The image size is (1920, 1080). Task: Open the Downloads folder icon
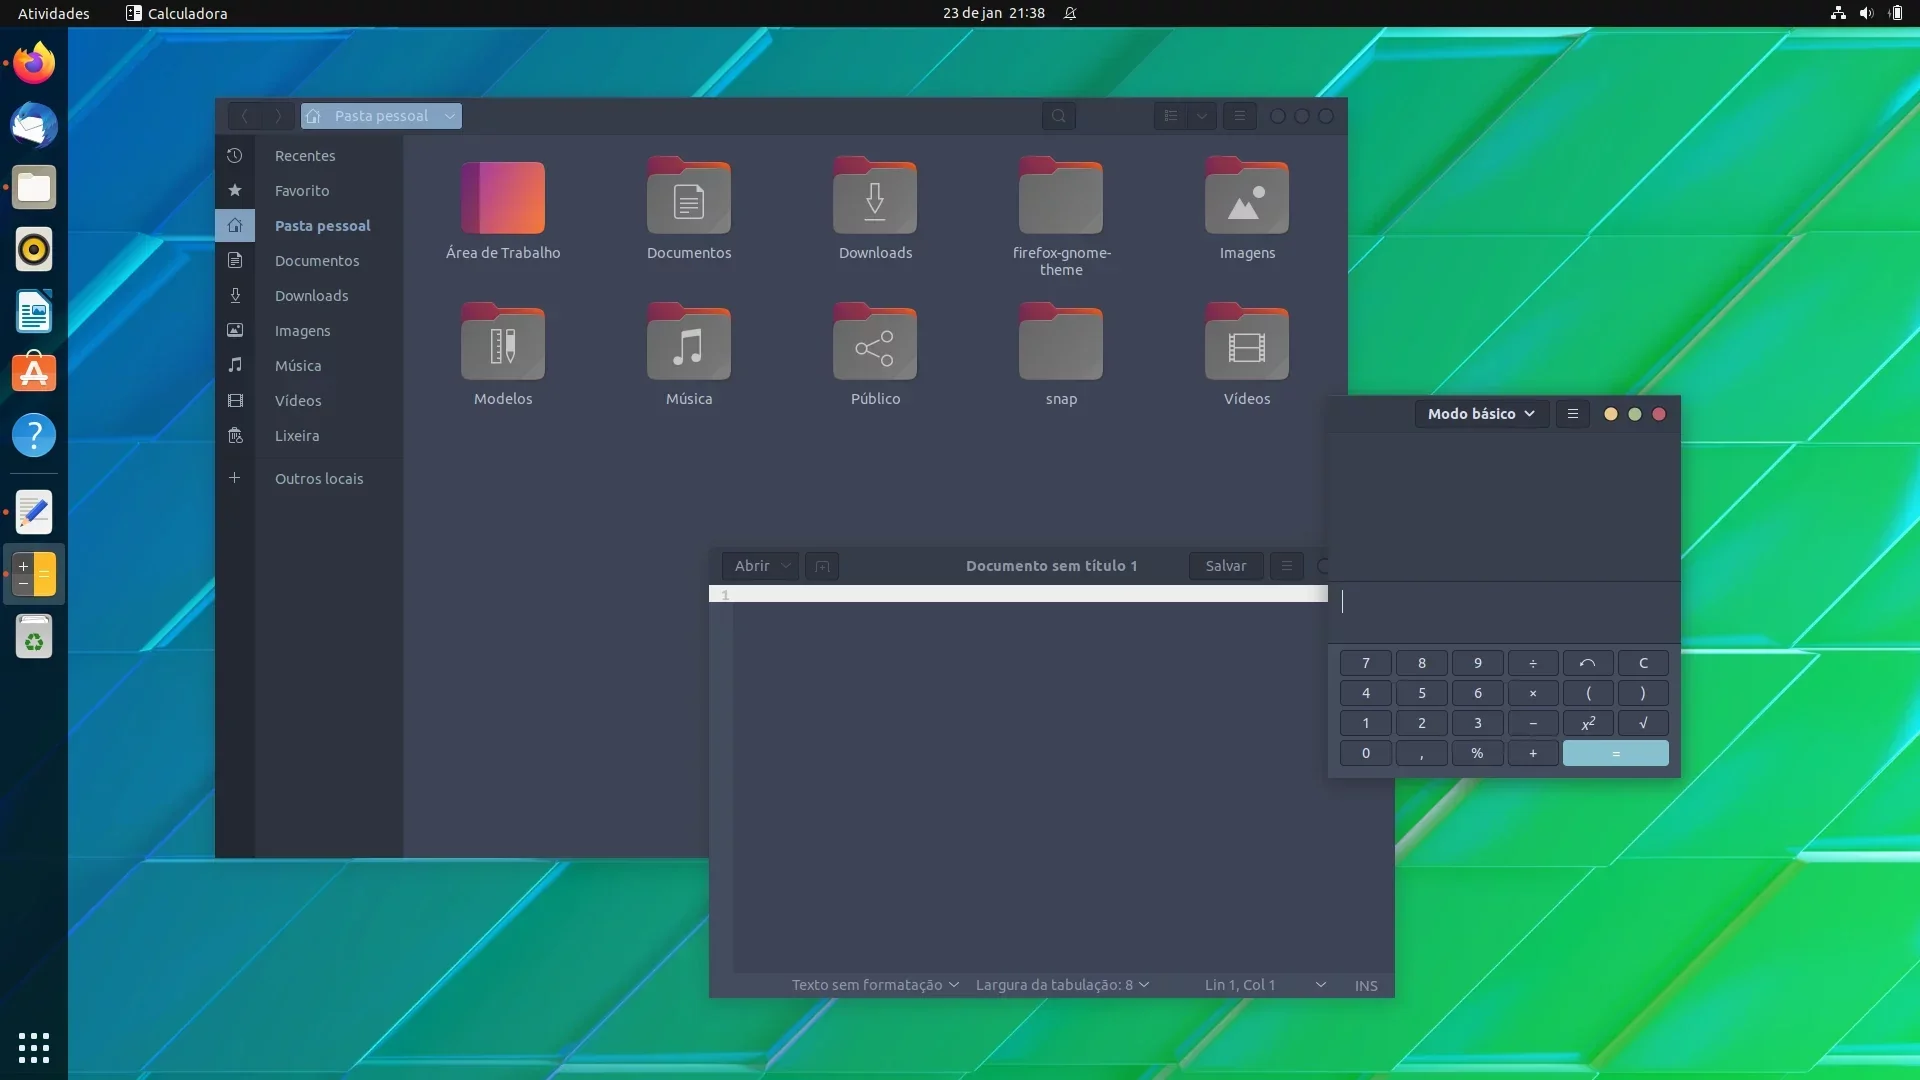875,209
